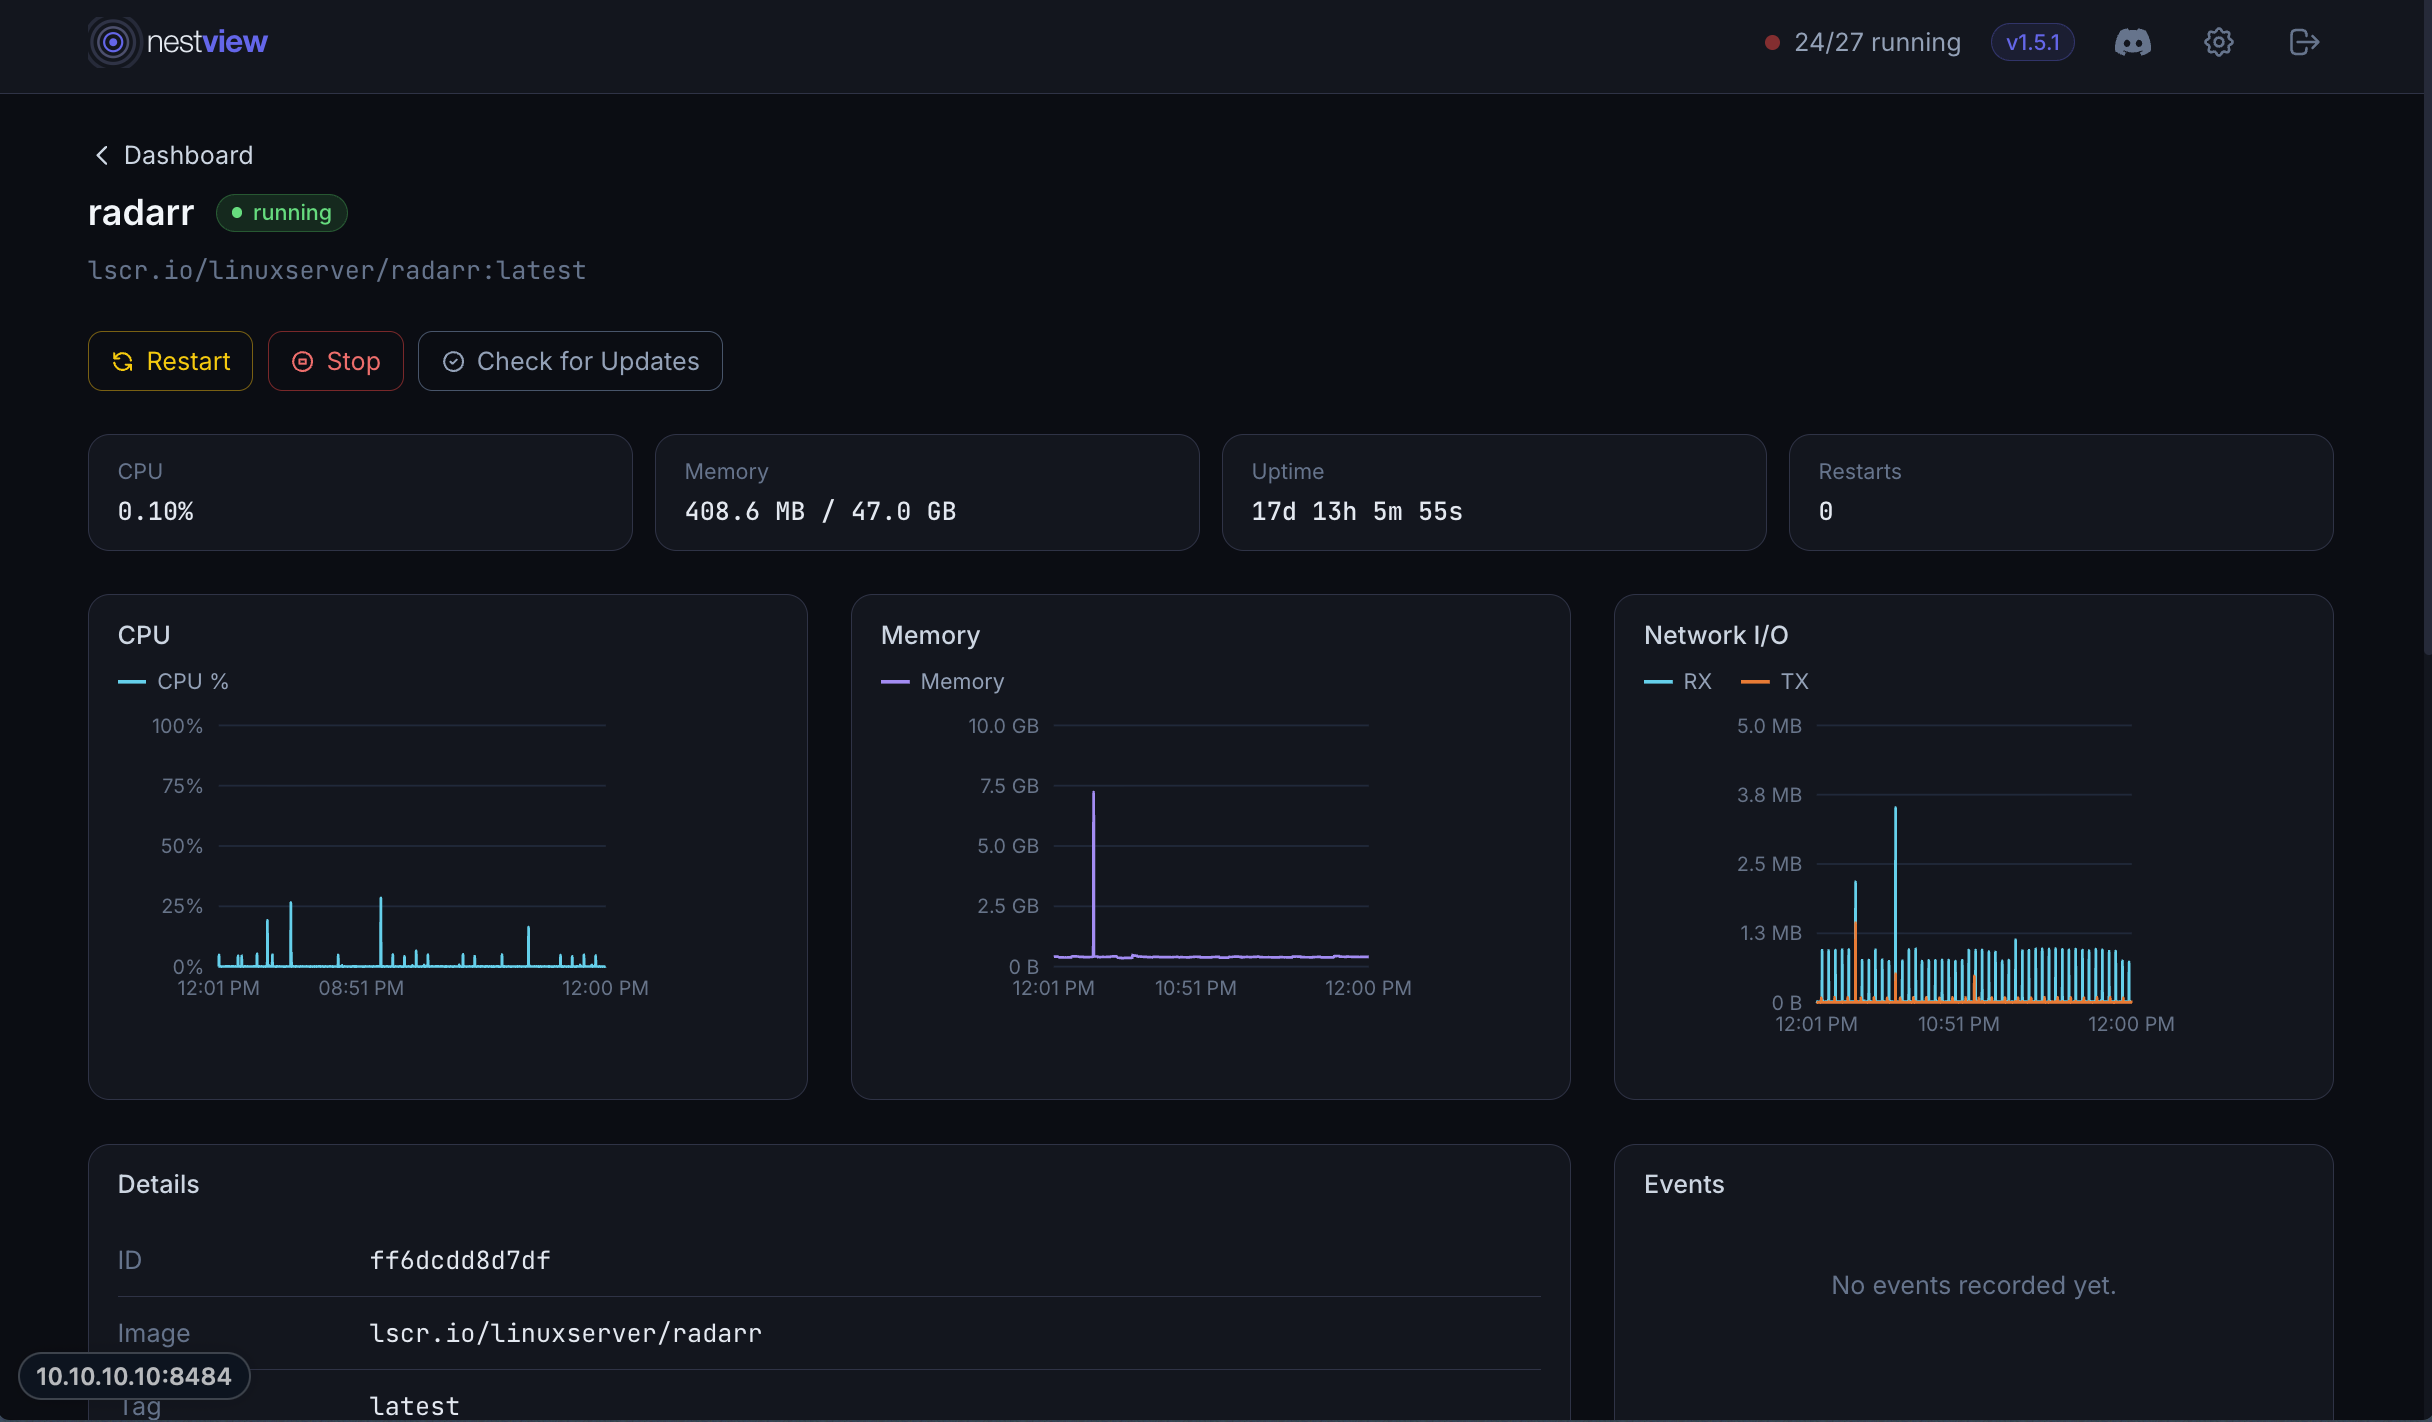
Task: Click Check for Updates button
Action: pos(570,361)
